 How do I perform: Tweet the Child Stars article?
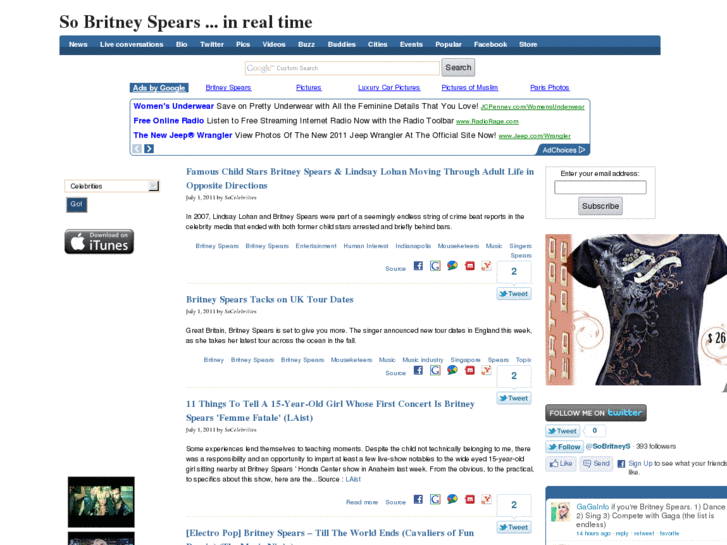(514, 294)
